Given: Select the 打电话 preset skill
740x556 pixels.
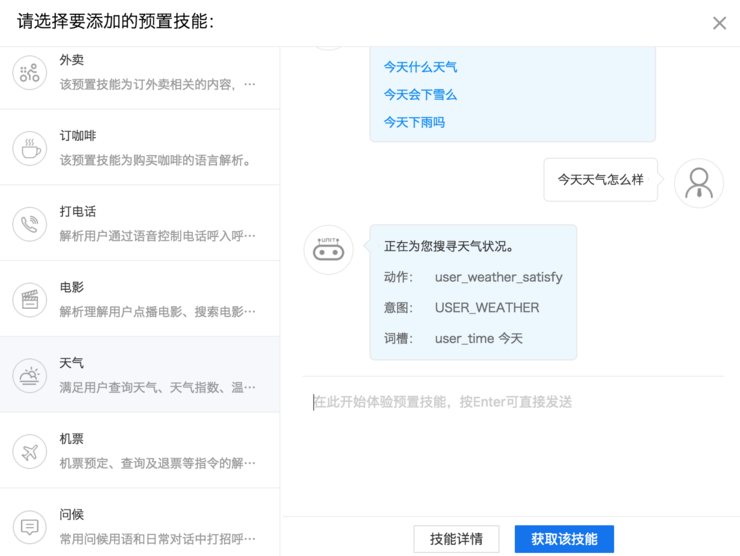Looking at the screenshot, I should pos(140,223).
